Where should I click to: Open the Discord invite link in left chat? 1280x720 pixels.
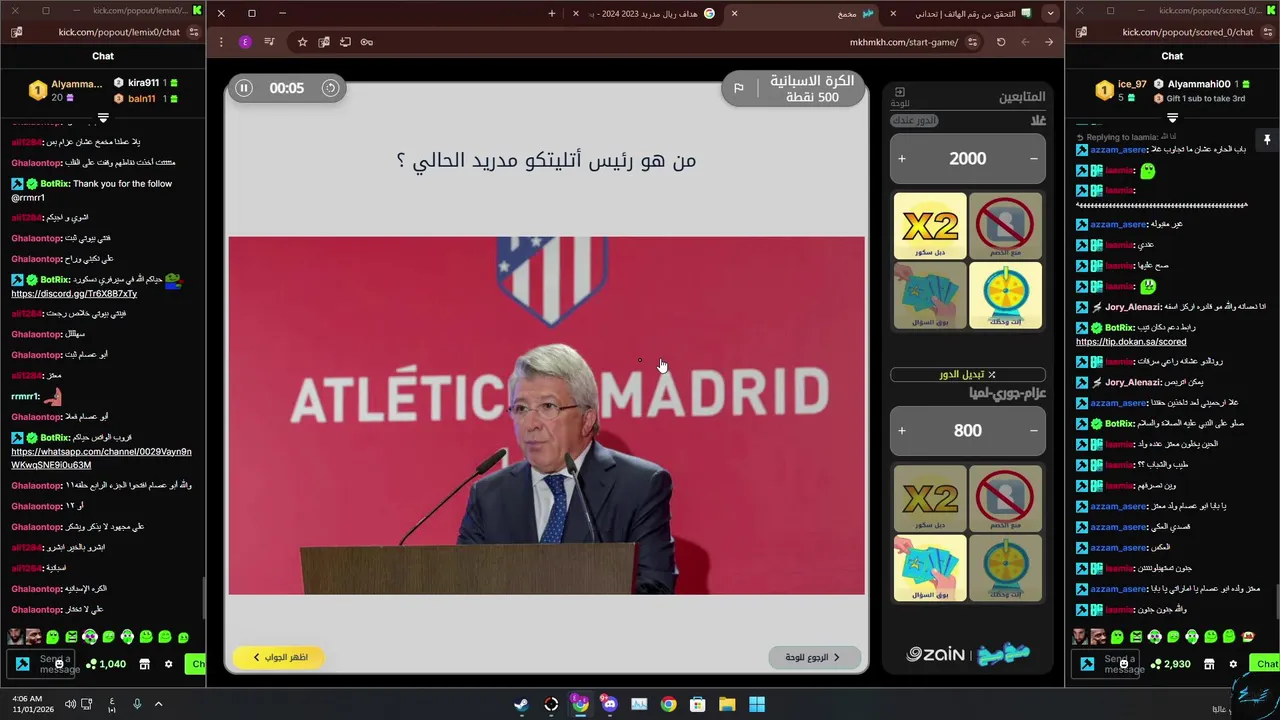74,294
